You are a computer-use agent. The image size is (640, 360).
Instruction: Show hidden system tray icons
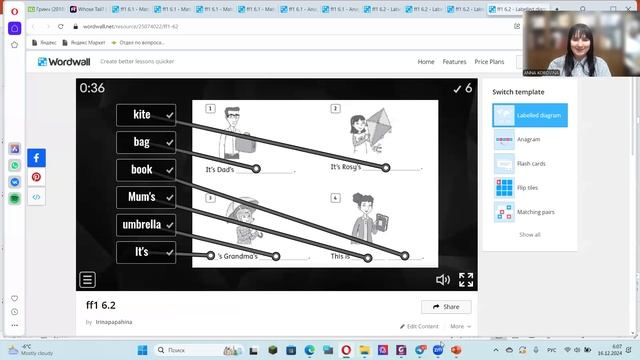click(x=496, y=350)
